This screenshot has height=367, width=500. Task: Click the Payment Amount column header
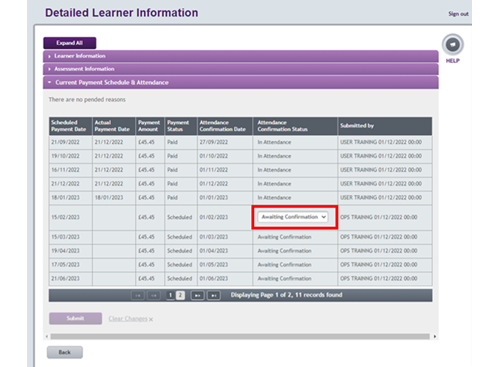tap(150, 126)
